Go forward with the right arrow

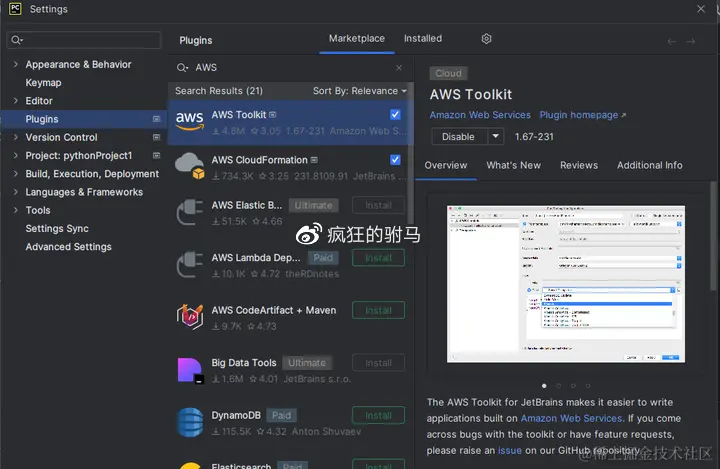click(x=690, y=42)
